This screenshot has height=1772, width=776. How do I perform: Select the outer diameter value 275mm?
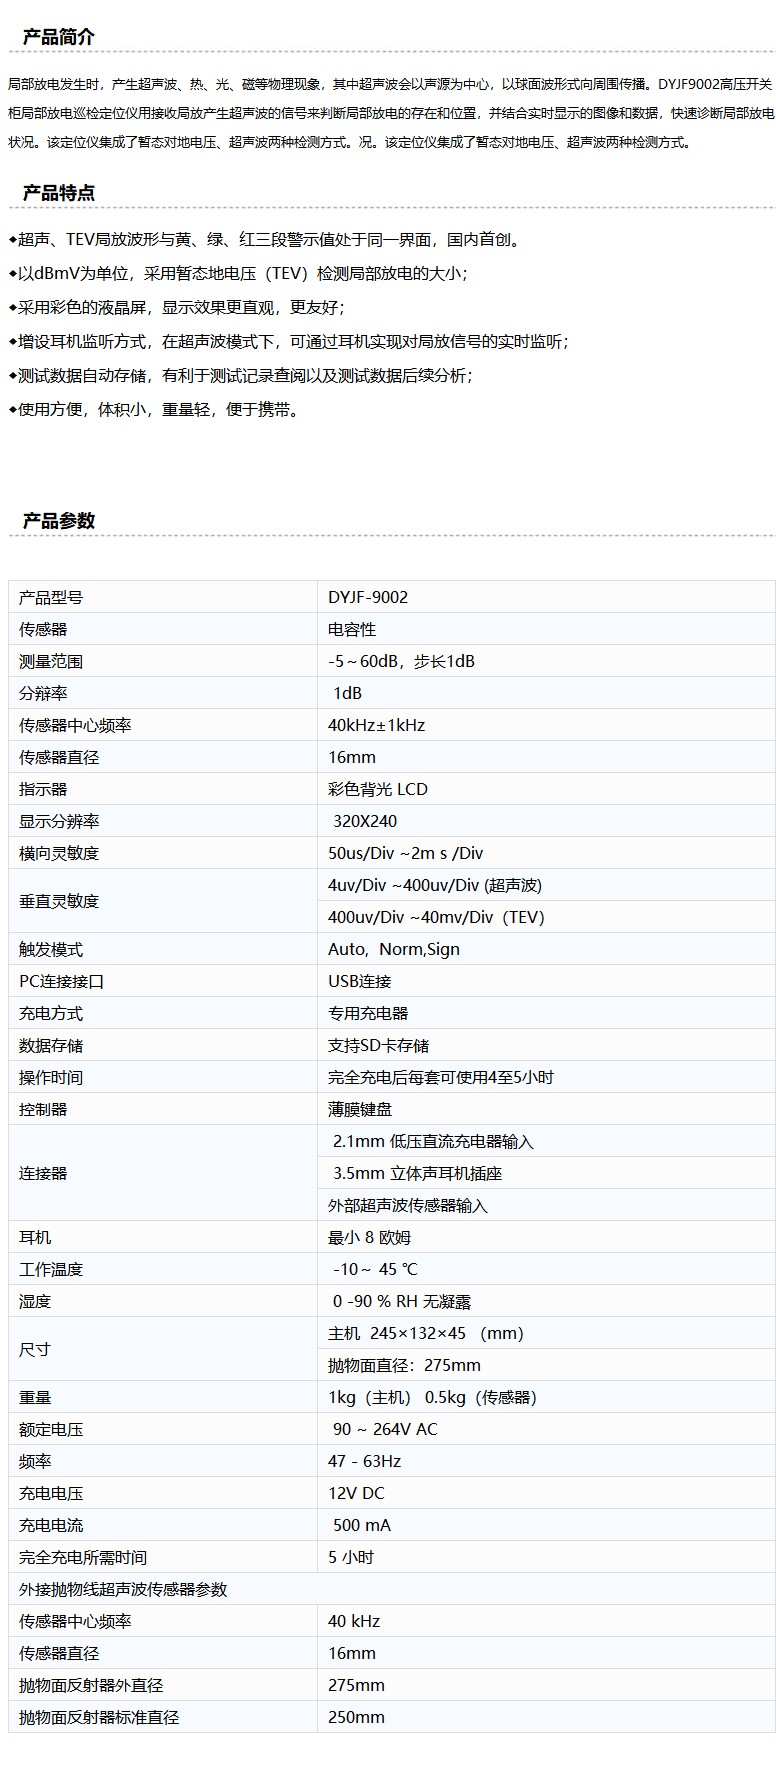[356, 1685]
